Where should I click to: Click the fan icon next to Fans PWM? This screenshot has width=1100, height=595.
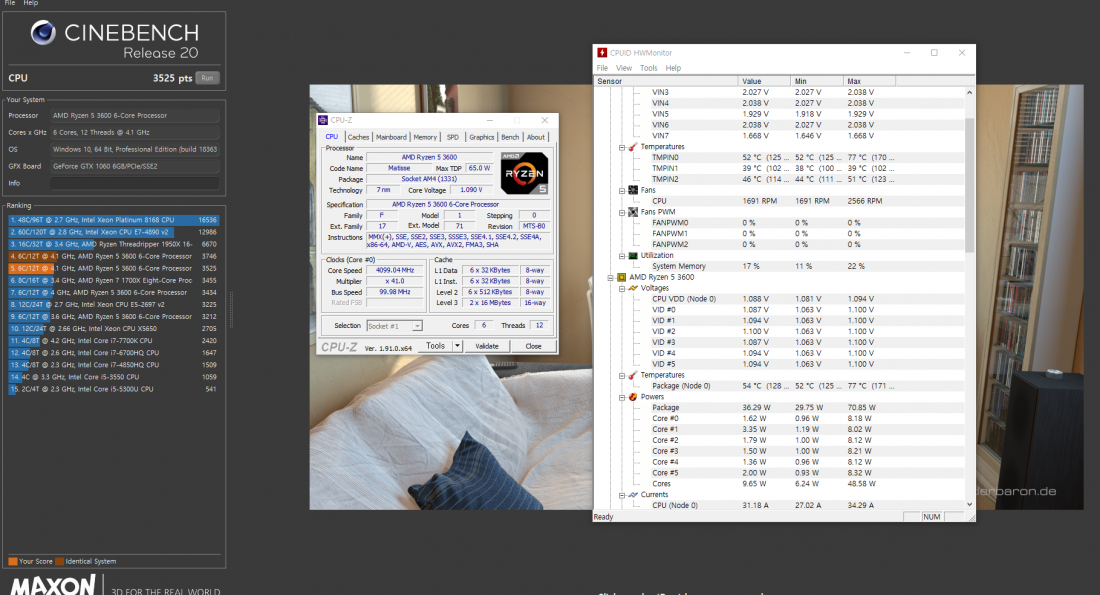[631, 212]
